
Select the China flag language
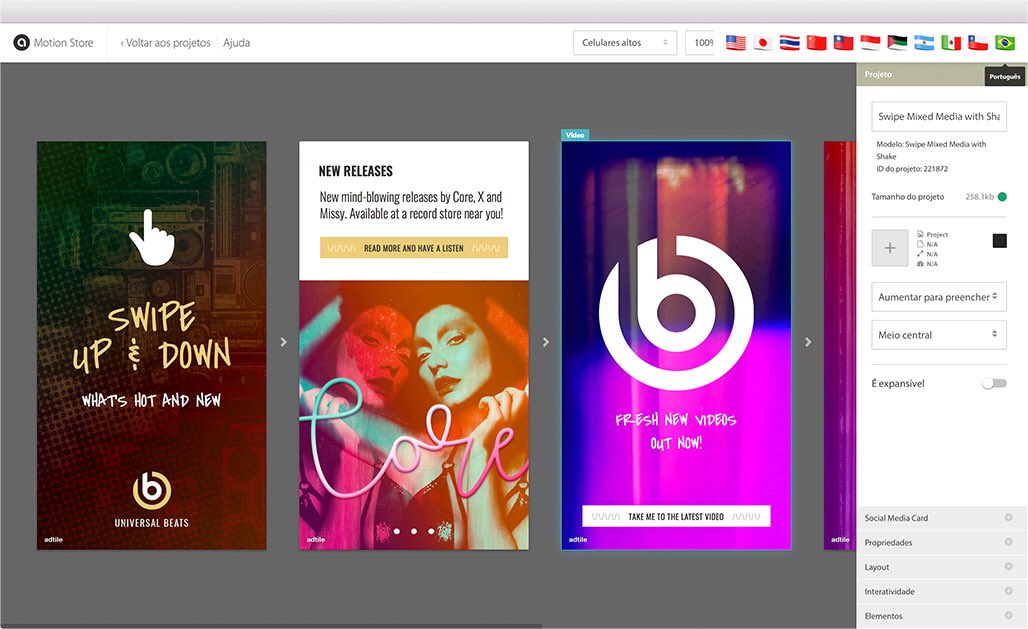[816, 43]
